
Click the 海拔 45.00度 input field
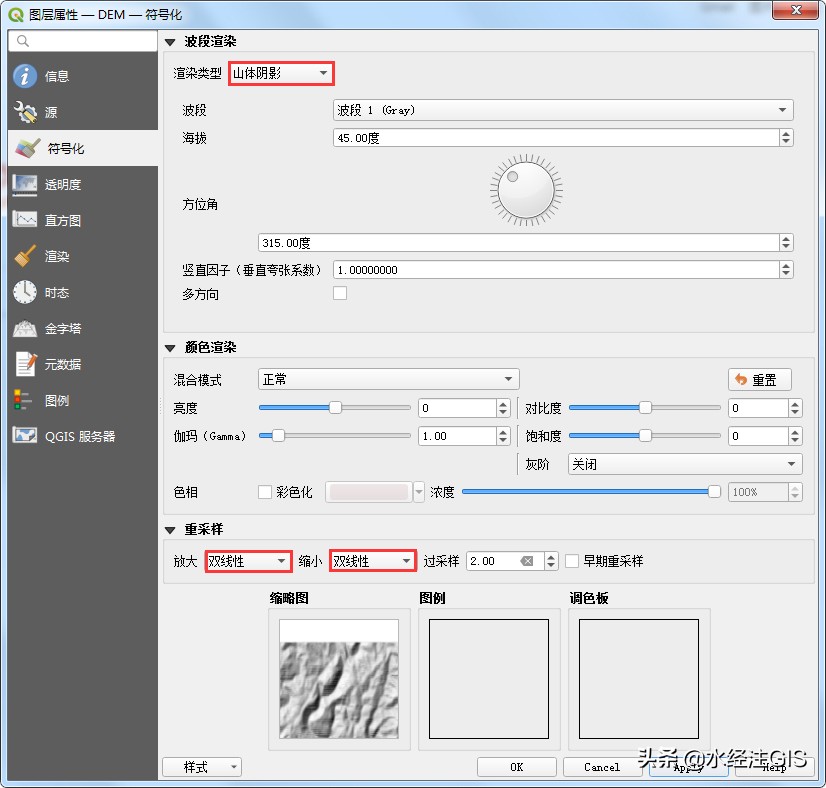coord(556,138)
